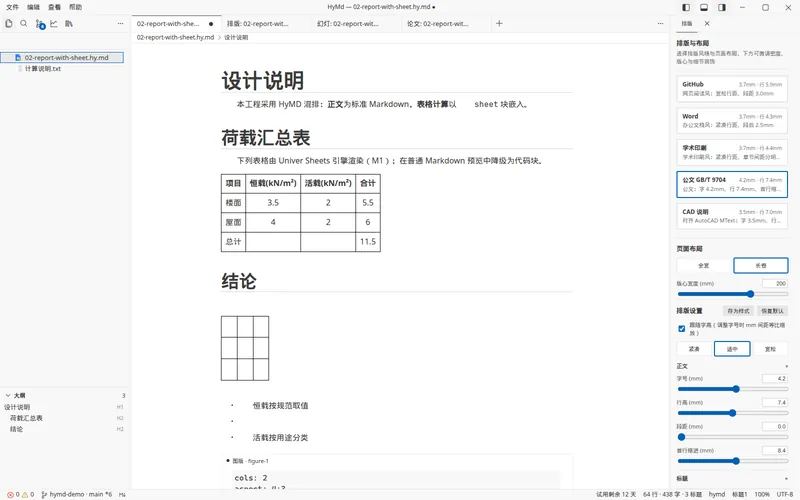Viewport: 800px width, 500px height.
Task: Open the Explorer files icon in sidebar
Action: click(x=9, y=23)
